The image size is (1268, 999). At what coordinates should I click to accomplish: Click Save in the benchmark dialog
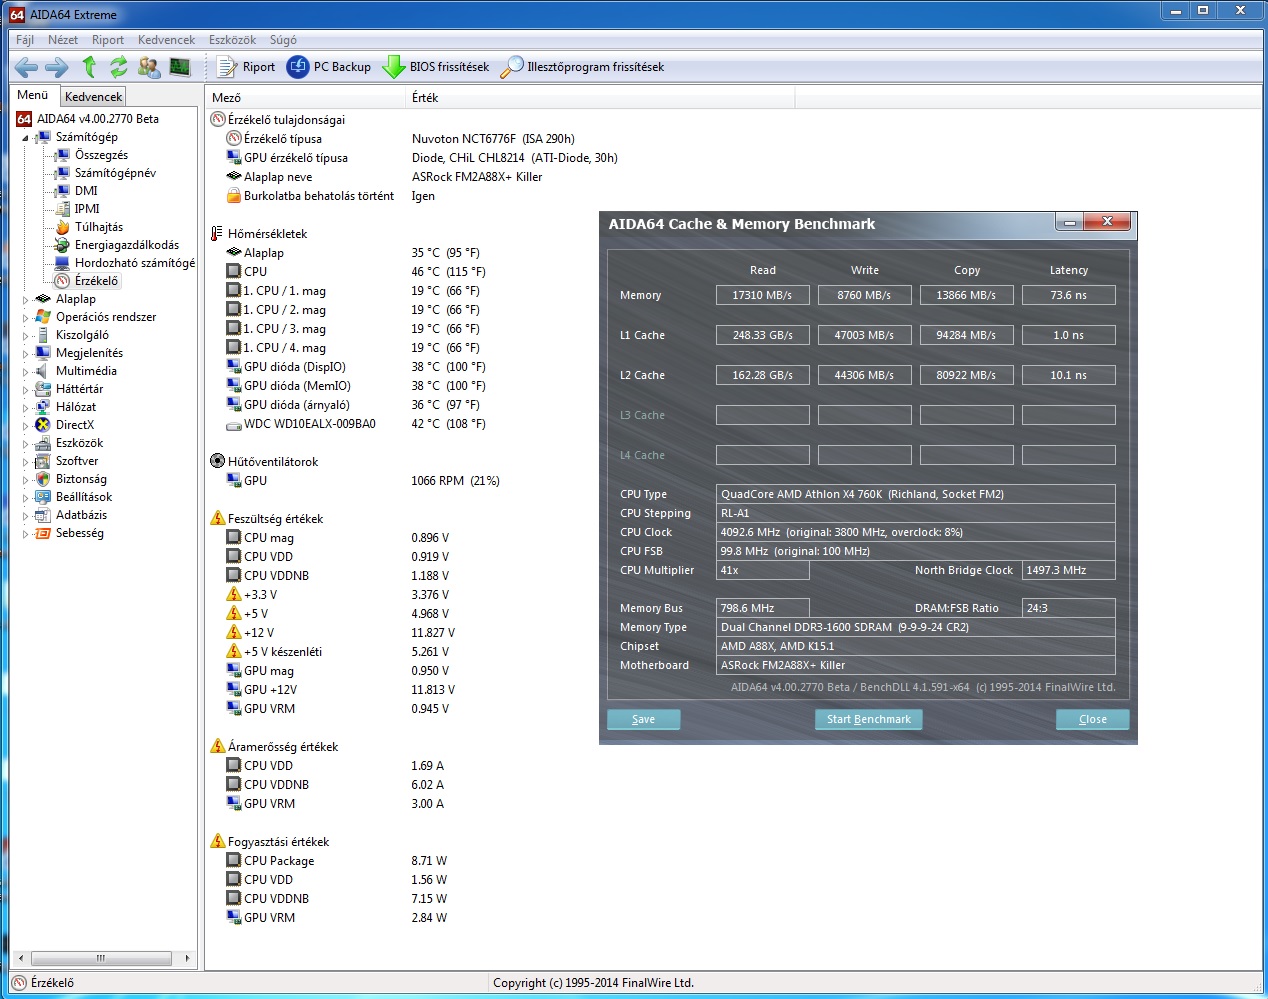644,719
